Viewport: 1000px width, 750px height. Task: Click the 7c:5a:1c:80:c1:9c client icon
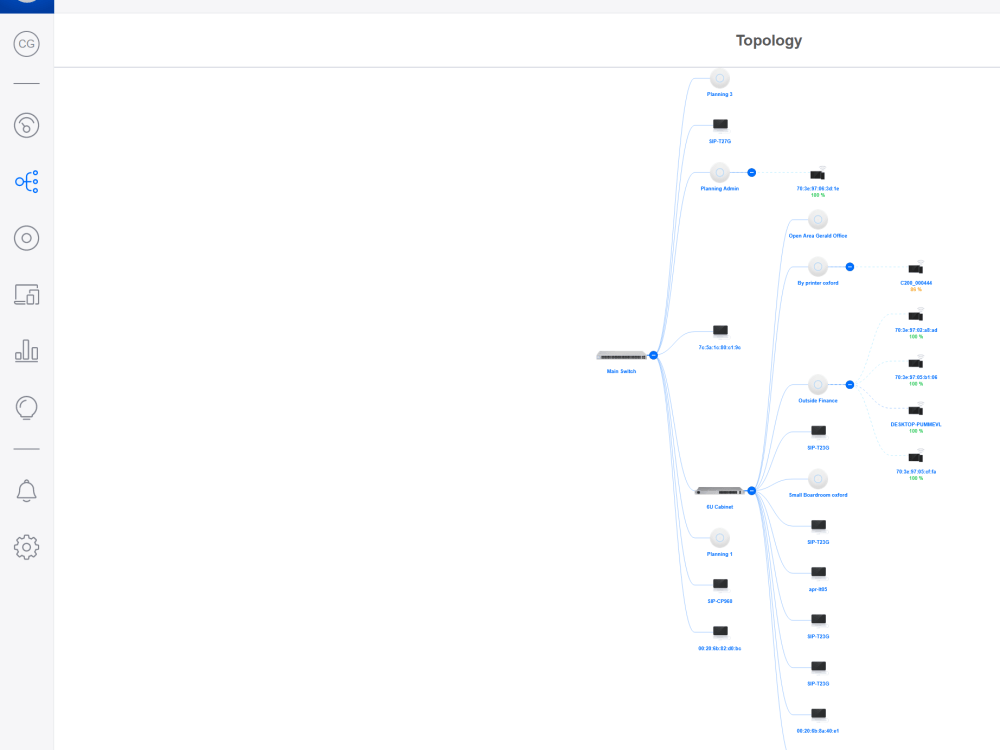(x=720, y=330)
